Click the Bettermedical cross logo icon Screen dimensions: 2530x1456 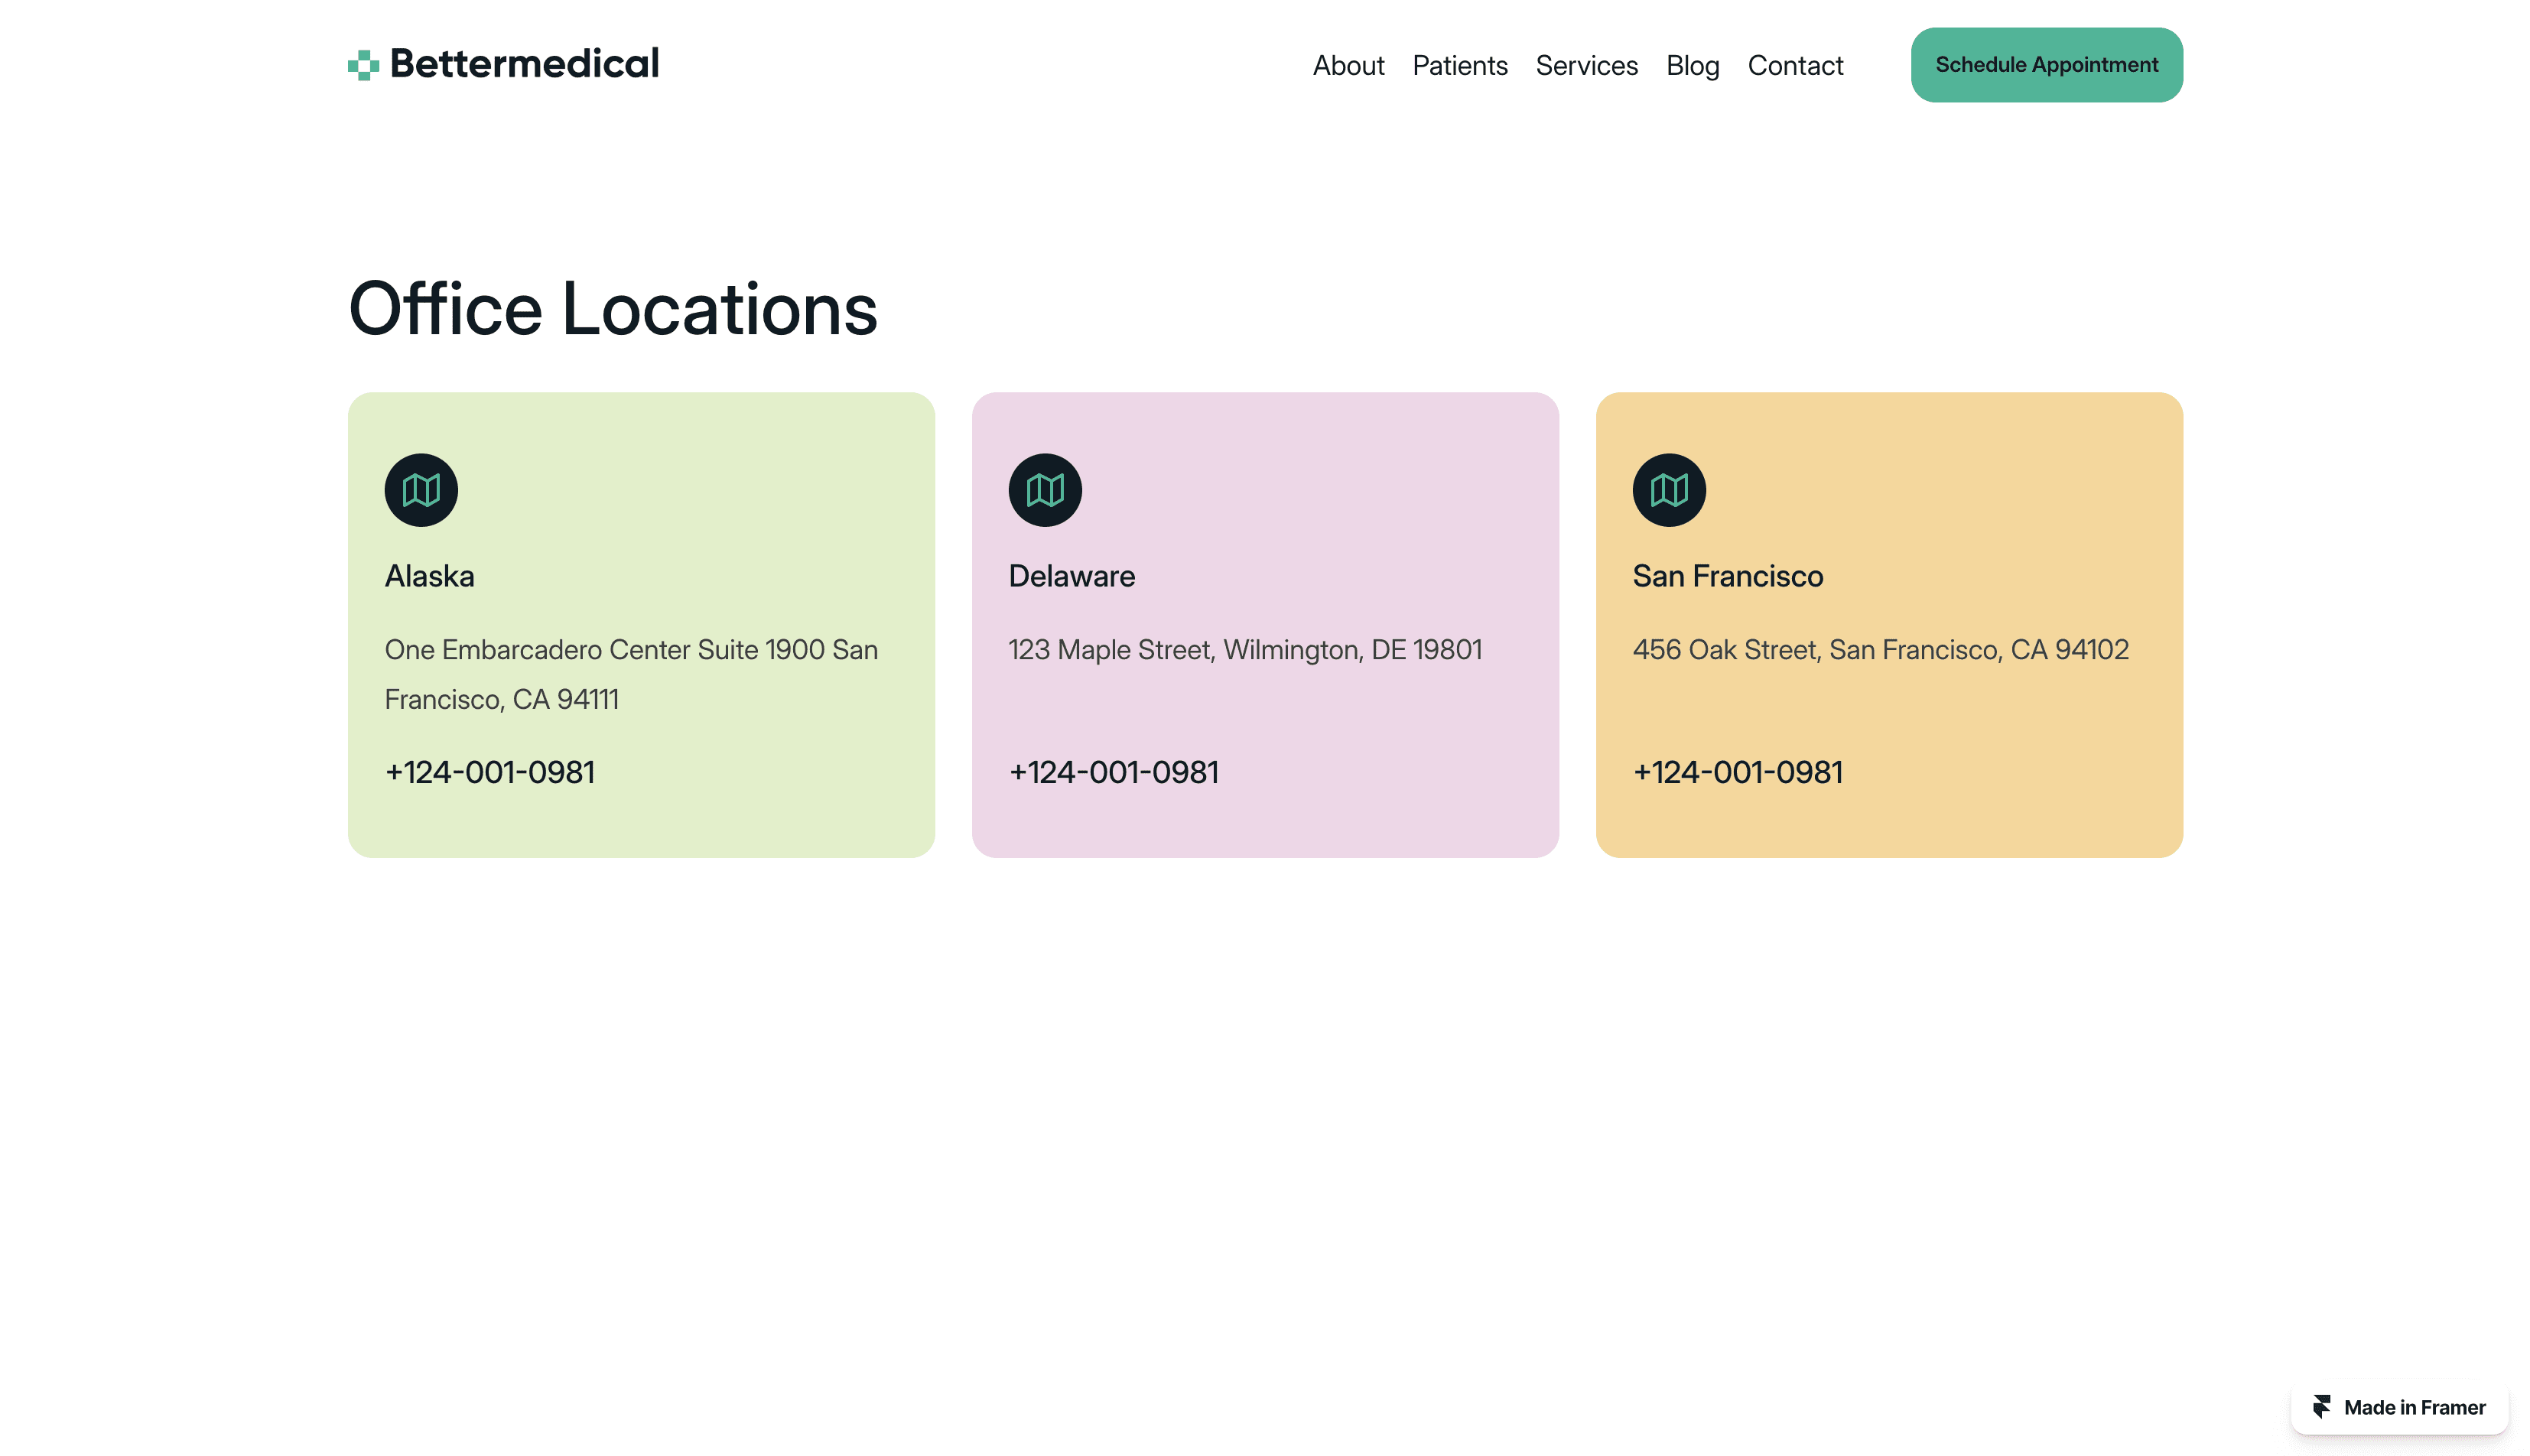click(x=363, y=65)
